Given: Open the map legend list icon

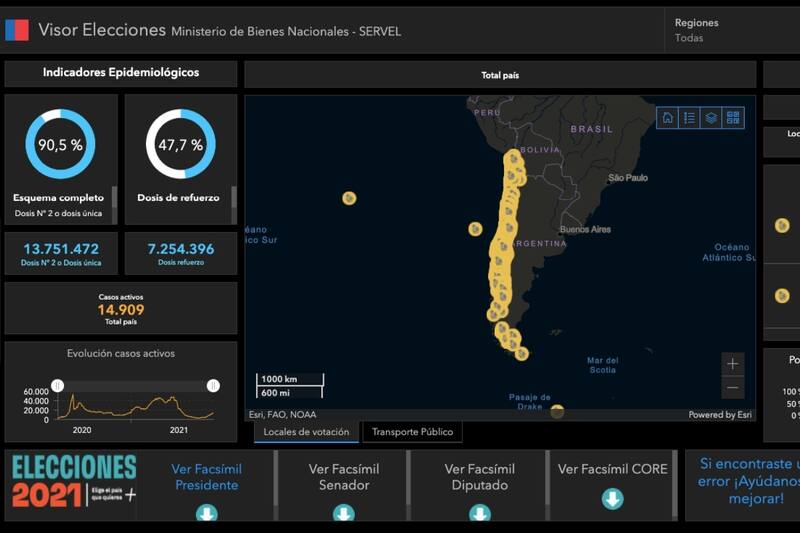Looking at the screenshot, I should (x=689, y=118).
